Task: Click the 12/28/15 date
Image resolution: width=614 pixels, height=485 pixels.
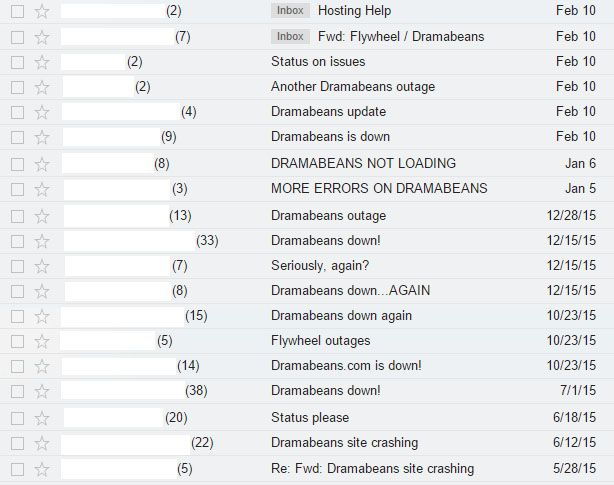Action: [571, 215]
